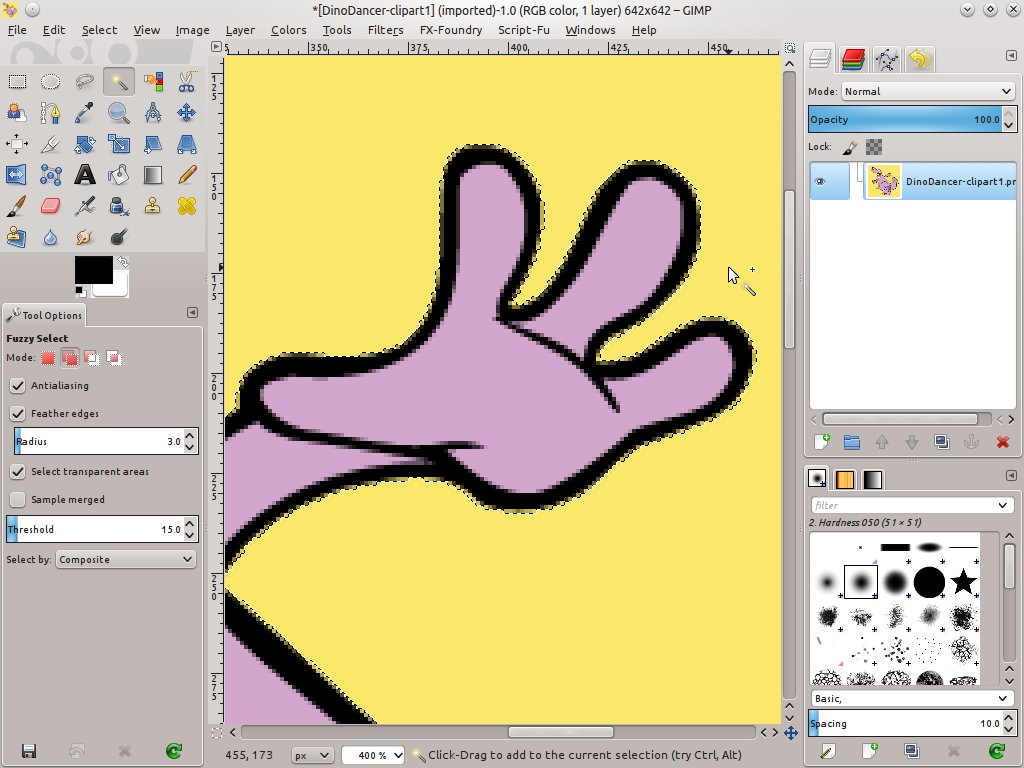Uncheck Feather edges in Tool Options
Image resolution: width=1024 pixels, height=768 pixels.
click(17, 413)
